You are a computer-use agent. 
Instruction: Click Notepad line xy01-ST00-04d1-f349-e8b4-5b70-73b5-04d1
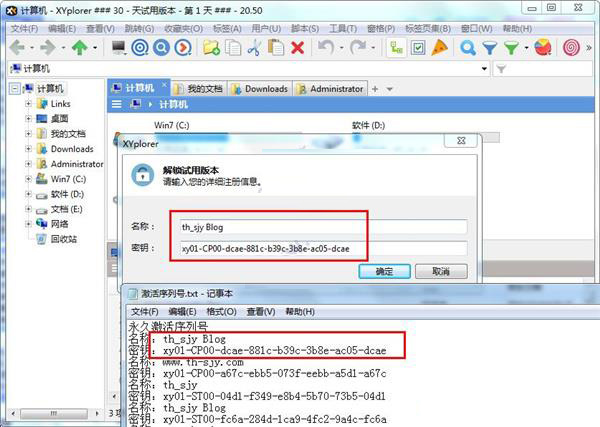coord(274,396)
